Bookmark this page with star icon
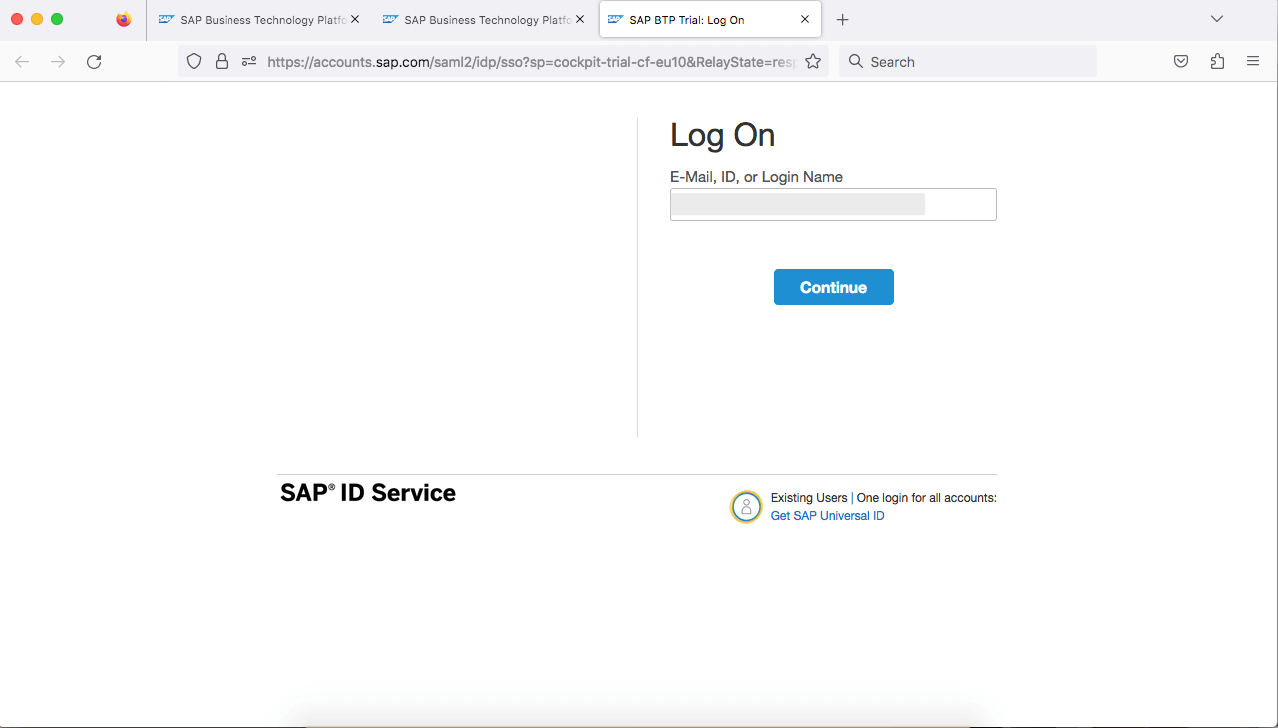Viewport: 1278px width, 728px height. [813, 62]
